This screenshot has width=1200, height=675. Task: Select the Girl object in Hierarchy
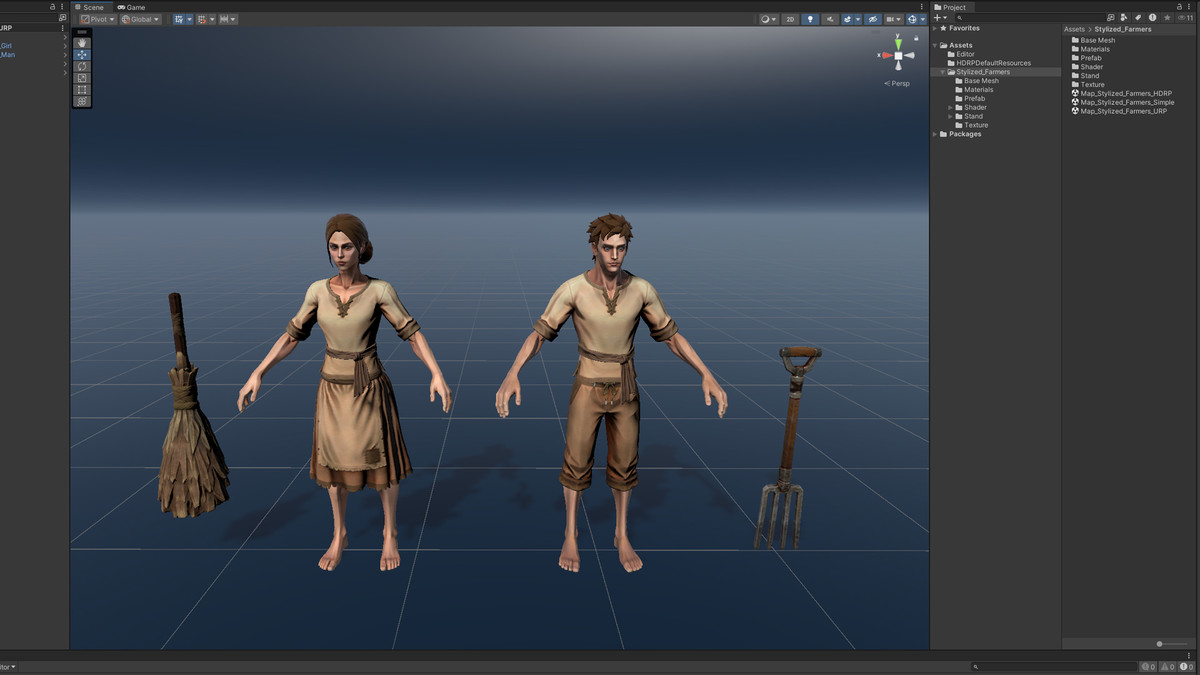point(6,45)
